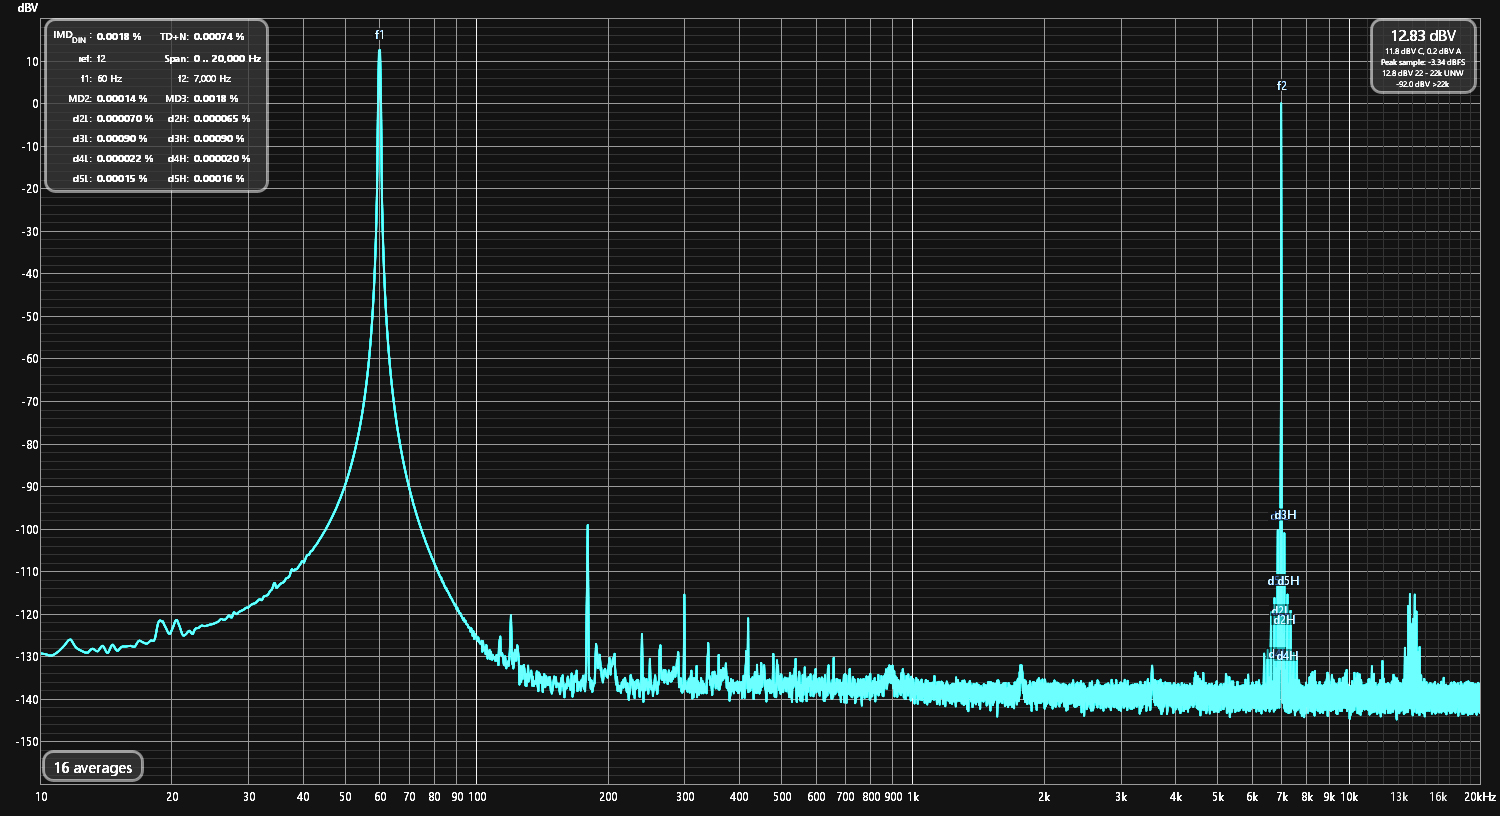Image resolution: width=1500 pixels, height=816 pixels.
Task: Click the 12.83 dBV level readout
Action: 1423,36
